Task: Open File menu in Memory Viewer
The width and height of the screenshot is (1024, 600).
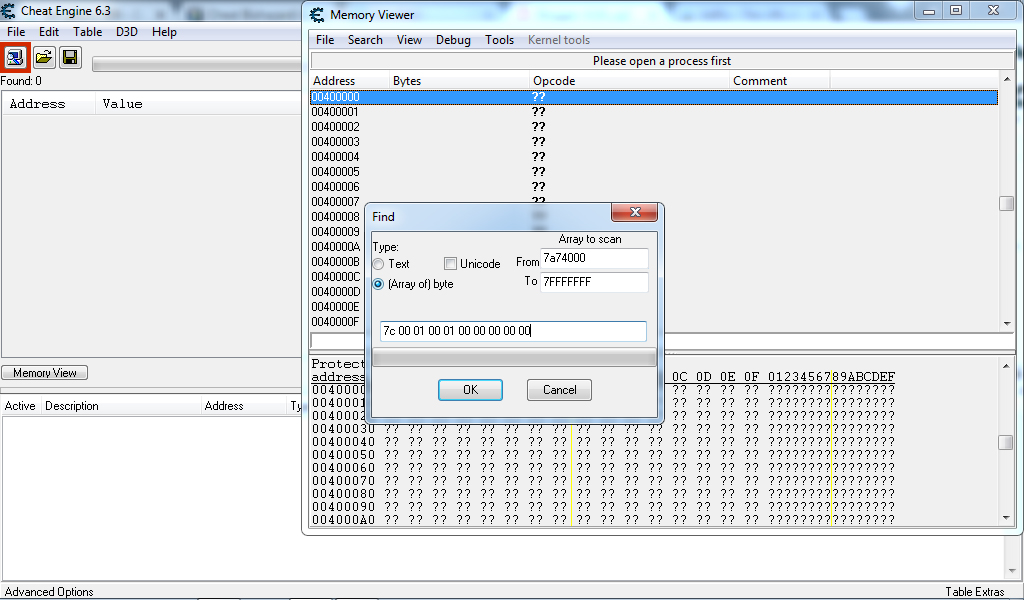Action: coord(325,40)
